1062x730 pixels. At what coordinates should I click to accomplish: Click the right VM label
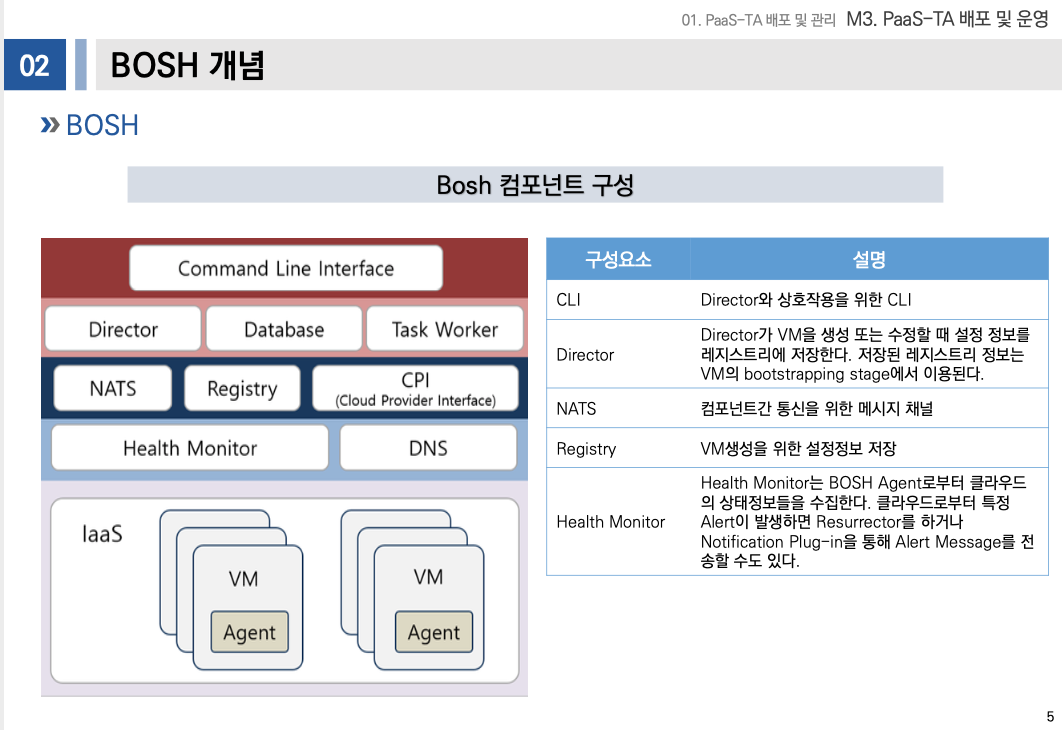point(428,577)
